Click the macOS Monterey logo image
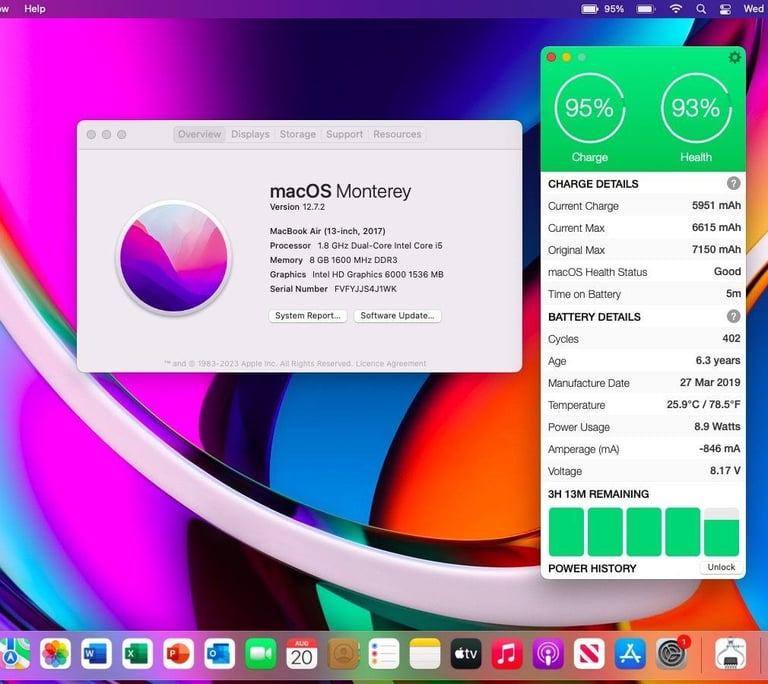The width and height of the screenshot is (768, 684). click(174, 258)
